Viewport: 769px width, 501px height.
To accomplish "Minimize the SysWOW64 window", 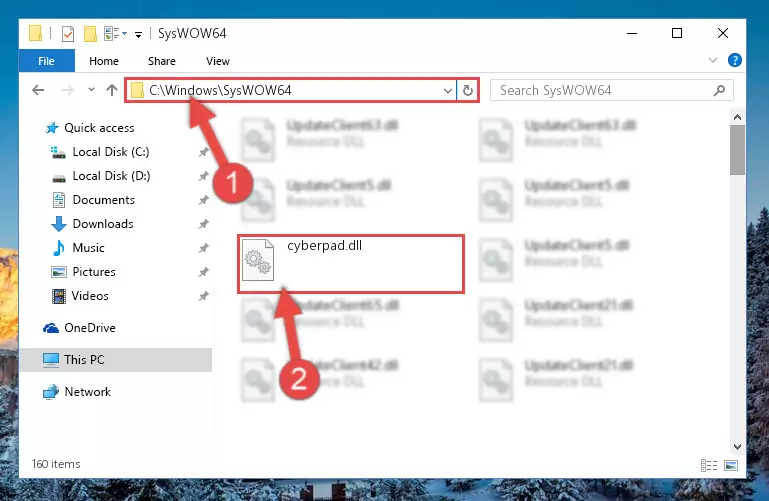I will click(x=632, y=33).
